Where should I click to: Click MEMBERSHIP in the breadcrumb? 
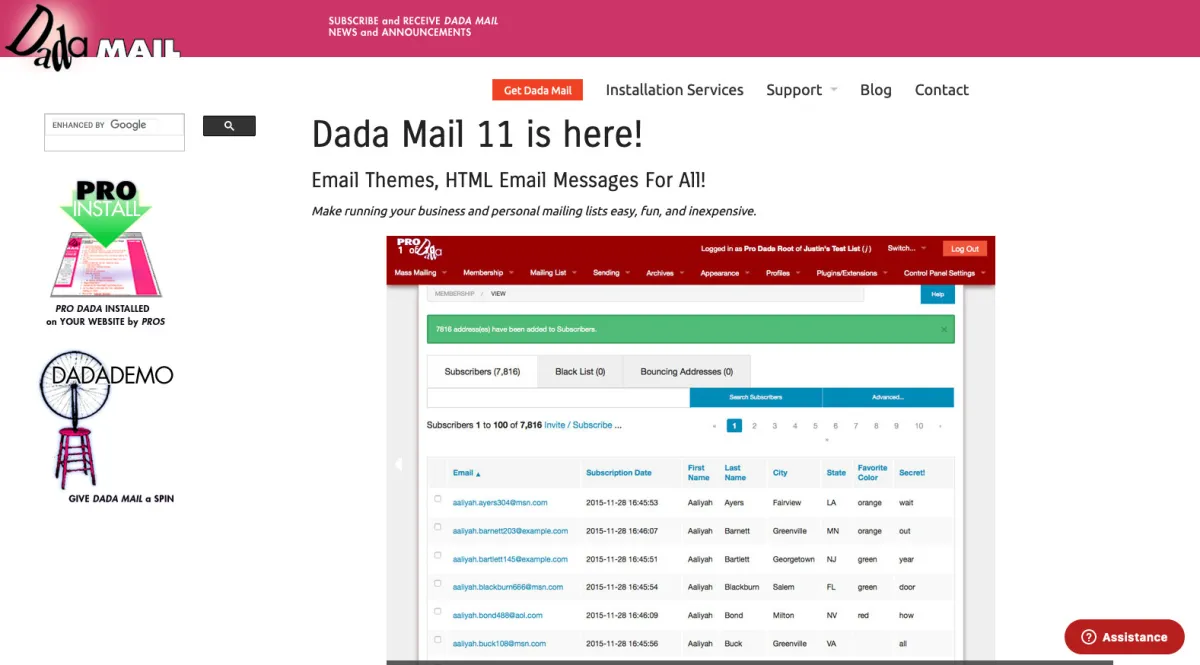point(454,294)
